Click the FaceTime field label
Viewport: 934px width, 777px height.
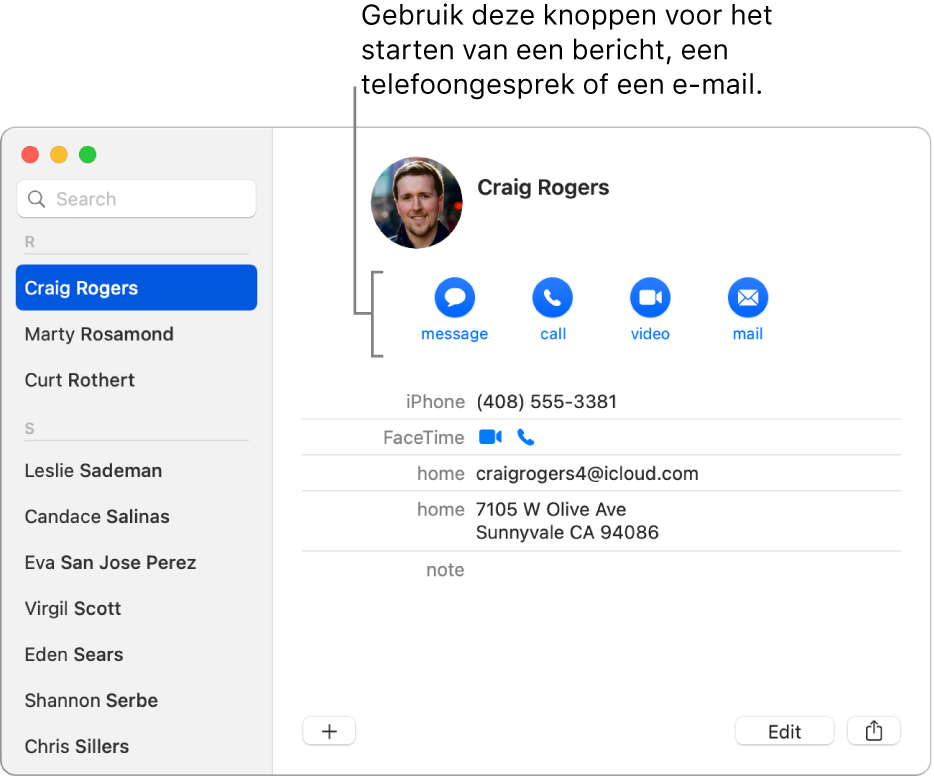click(424, 437)
